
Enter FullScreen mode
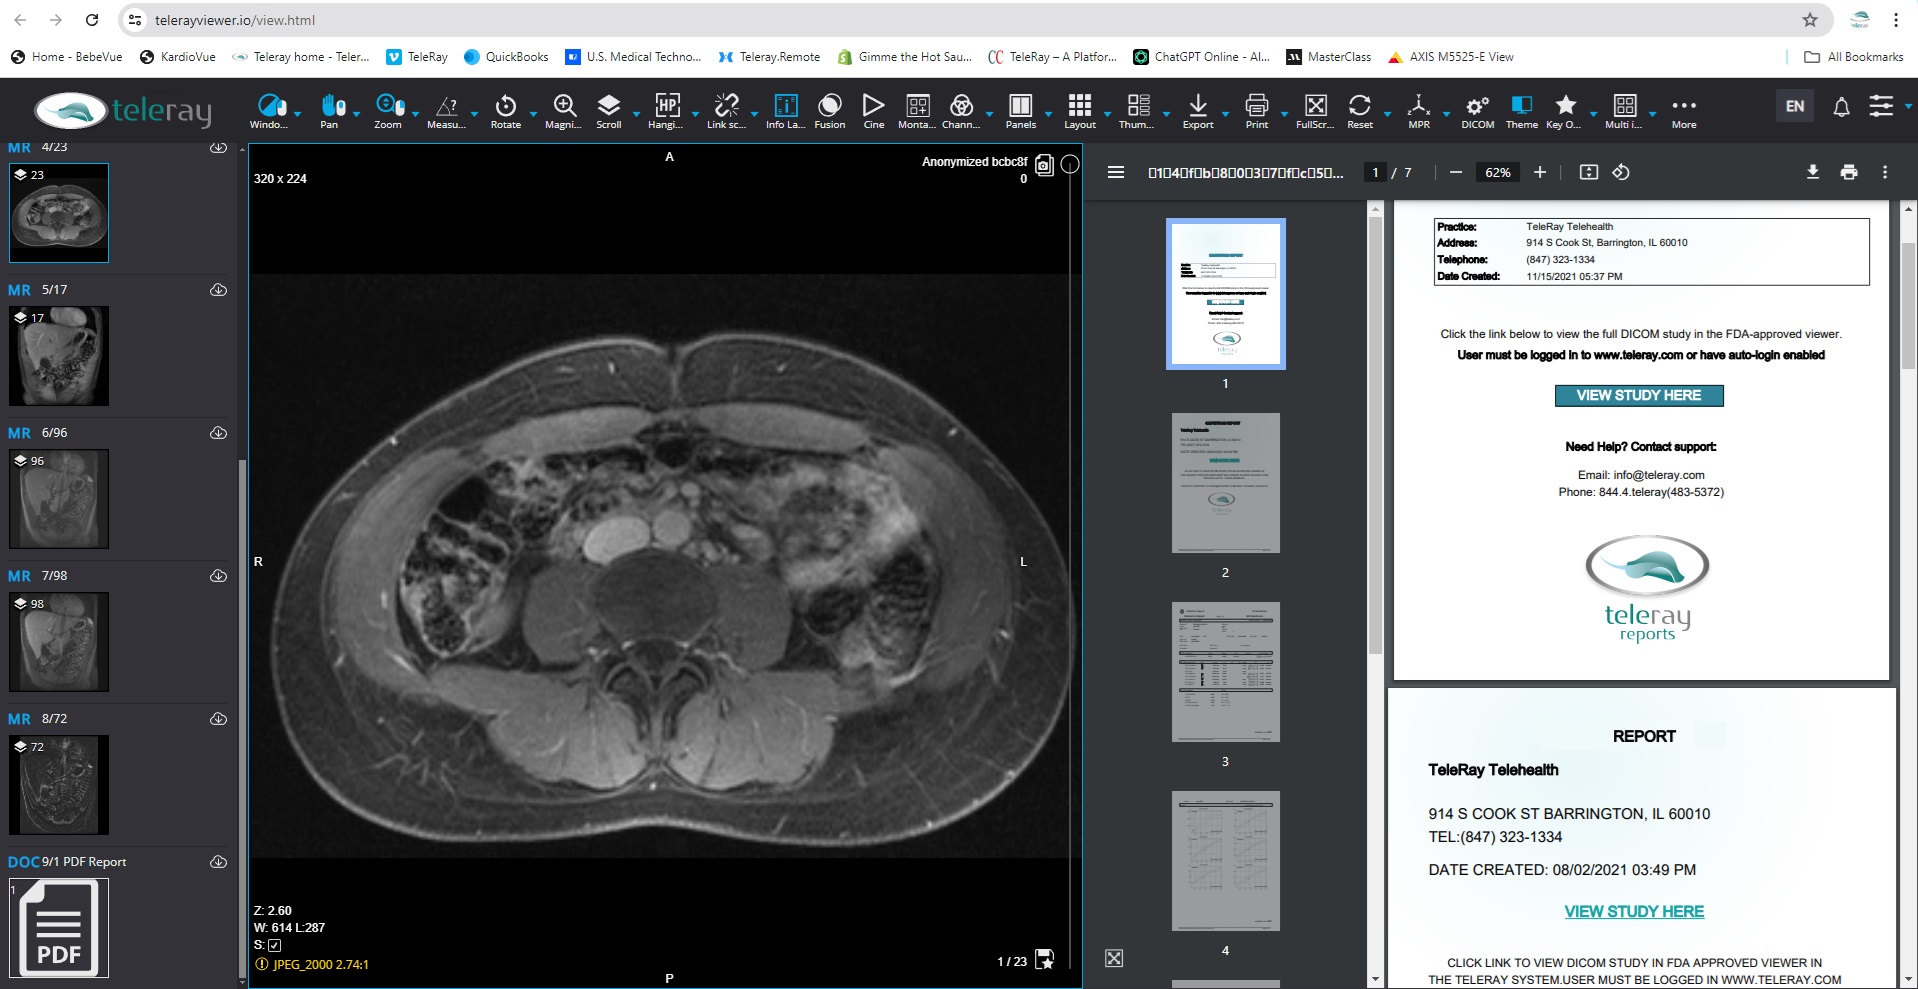click(1316, 110)
